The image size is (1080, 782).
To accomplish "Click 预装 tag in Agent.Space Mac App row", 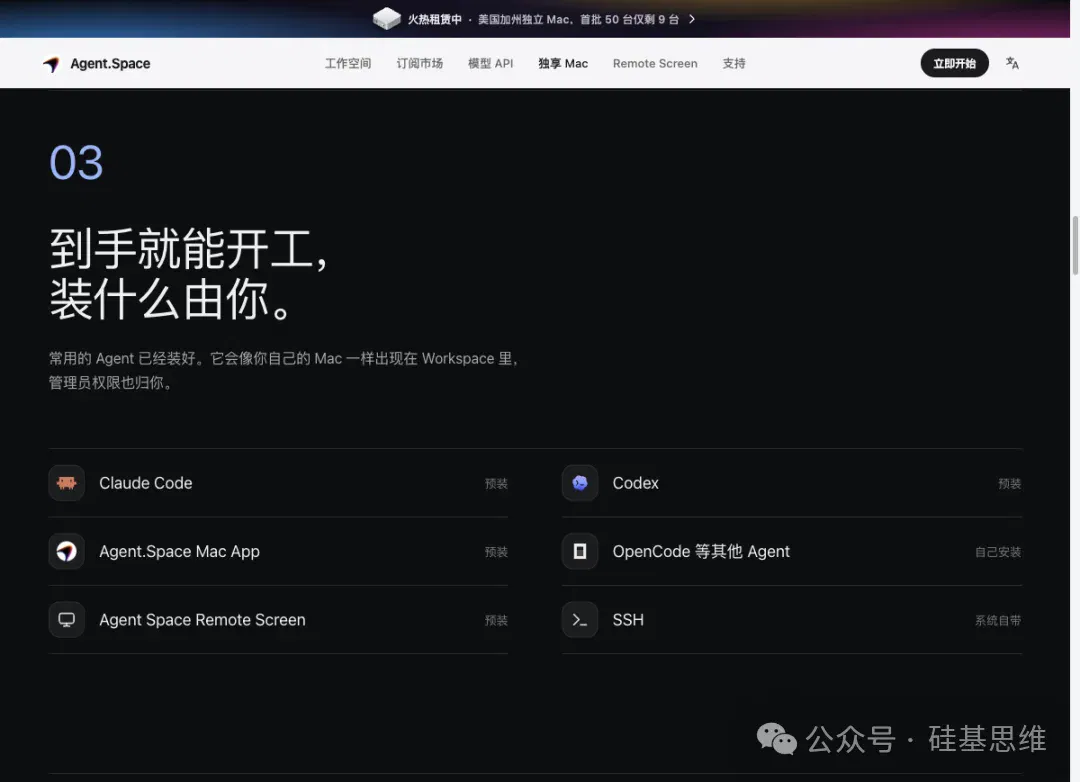I will click(x=496, y=552).
